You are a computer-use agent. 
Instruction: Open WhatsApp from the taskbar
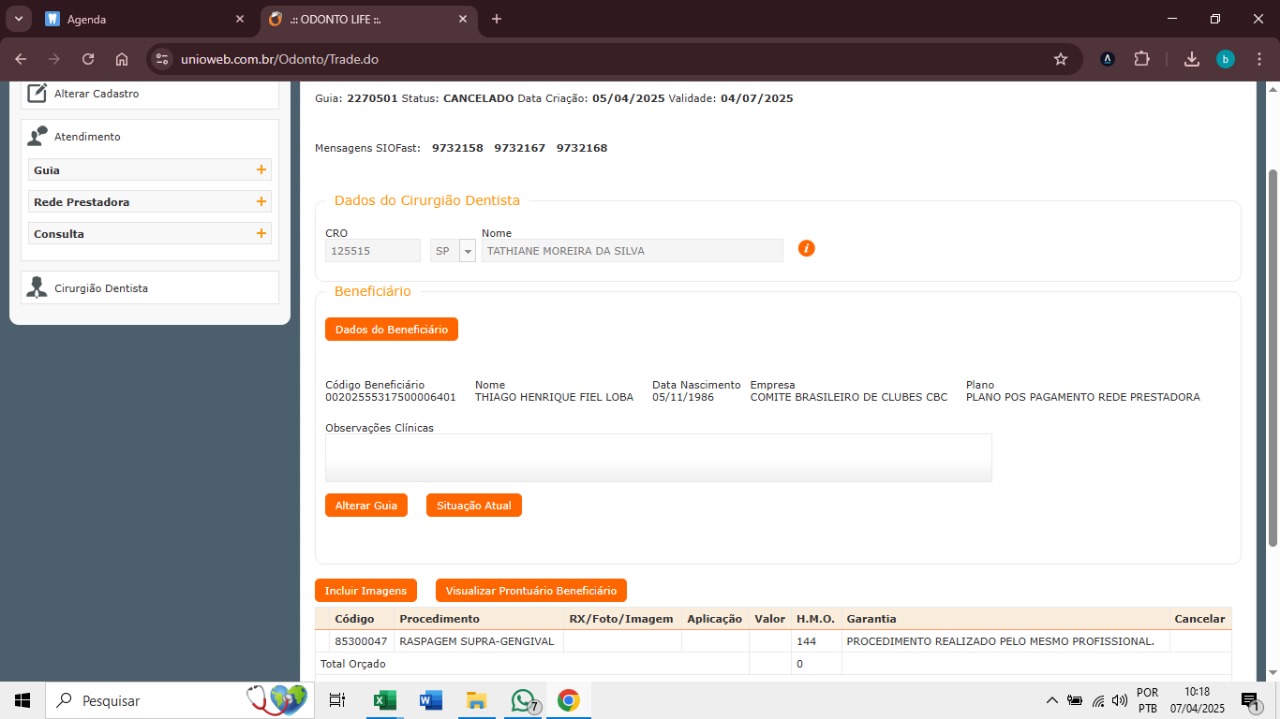(x=522, y=701)
